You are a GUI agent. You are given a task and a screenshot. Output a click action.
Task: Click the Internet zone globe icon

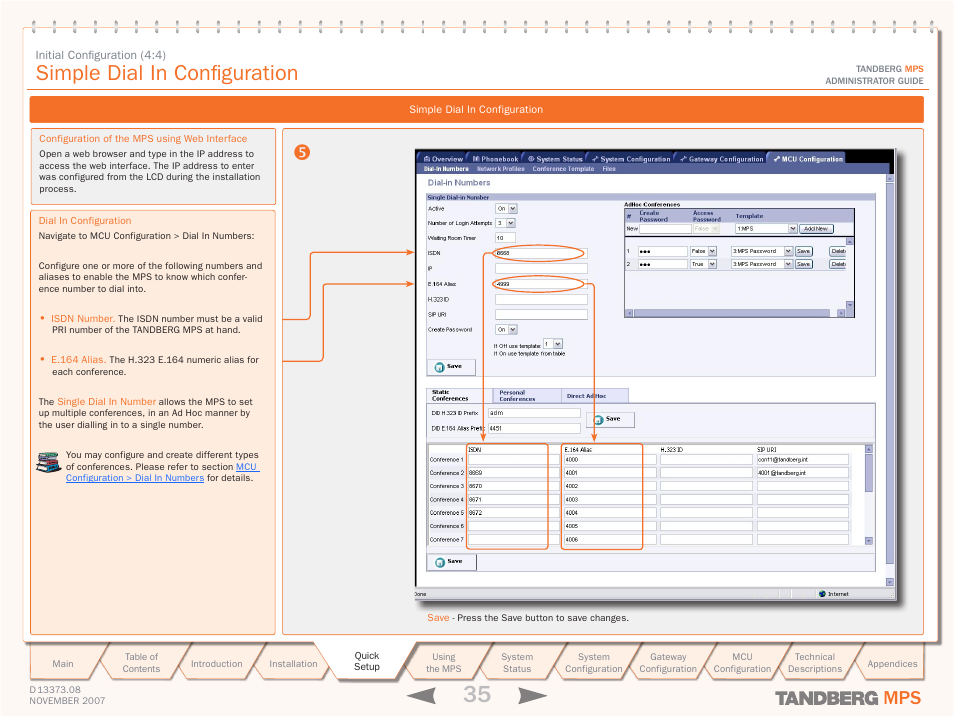pyautogui.click(x=822, y=594)
